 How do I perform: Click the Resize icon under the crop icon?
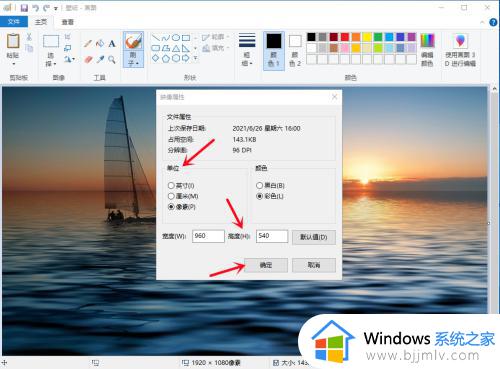[68, 48]
